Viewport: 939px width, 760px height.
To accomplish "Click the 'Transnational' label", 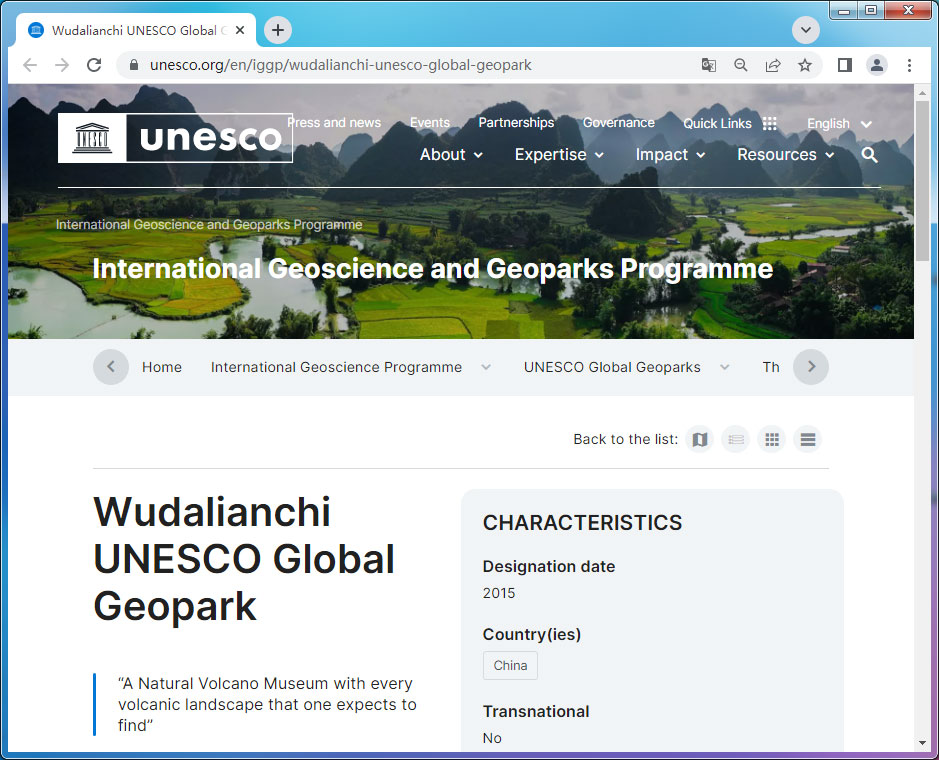I will click(x=536, y=711).
